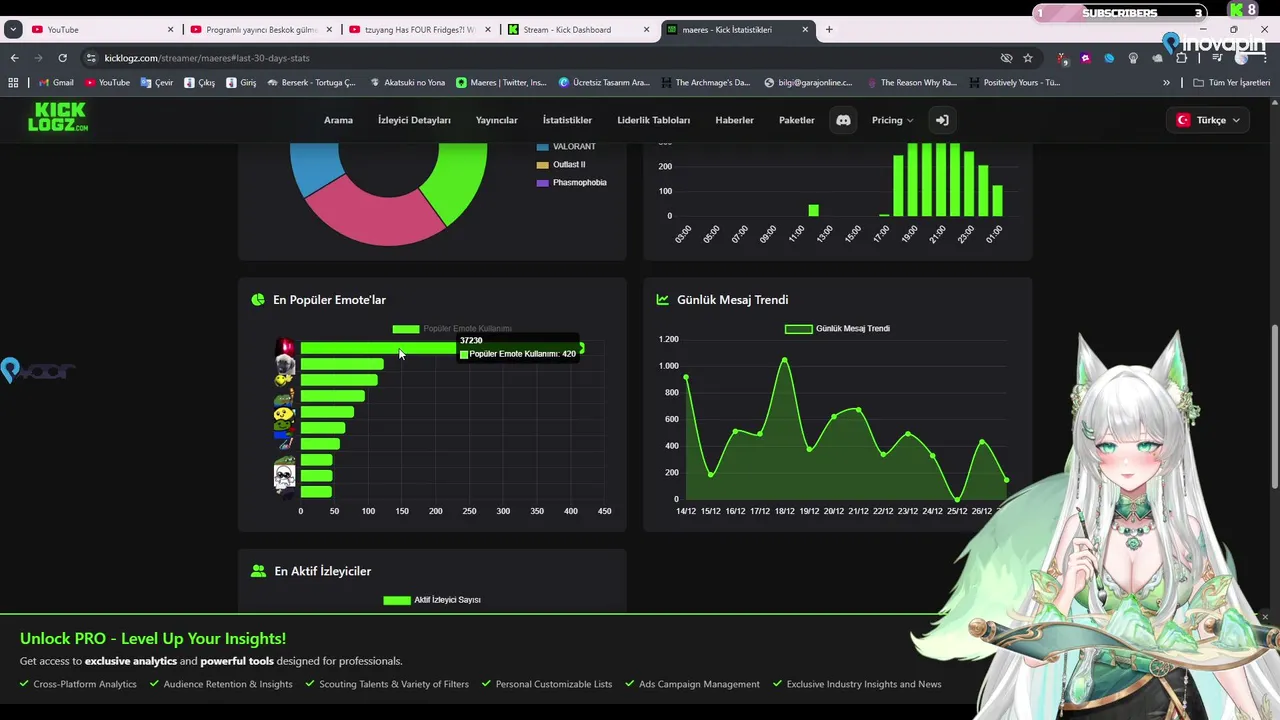Open Akatsuki no Yona bookmark
Image resolution: width=1280 pixels, height=720 pixels.
[407, 82]
